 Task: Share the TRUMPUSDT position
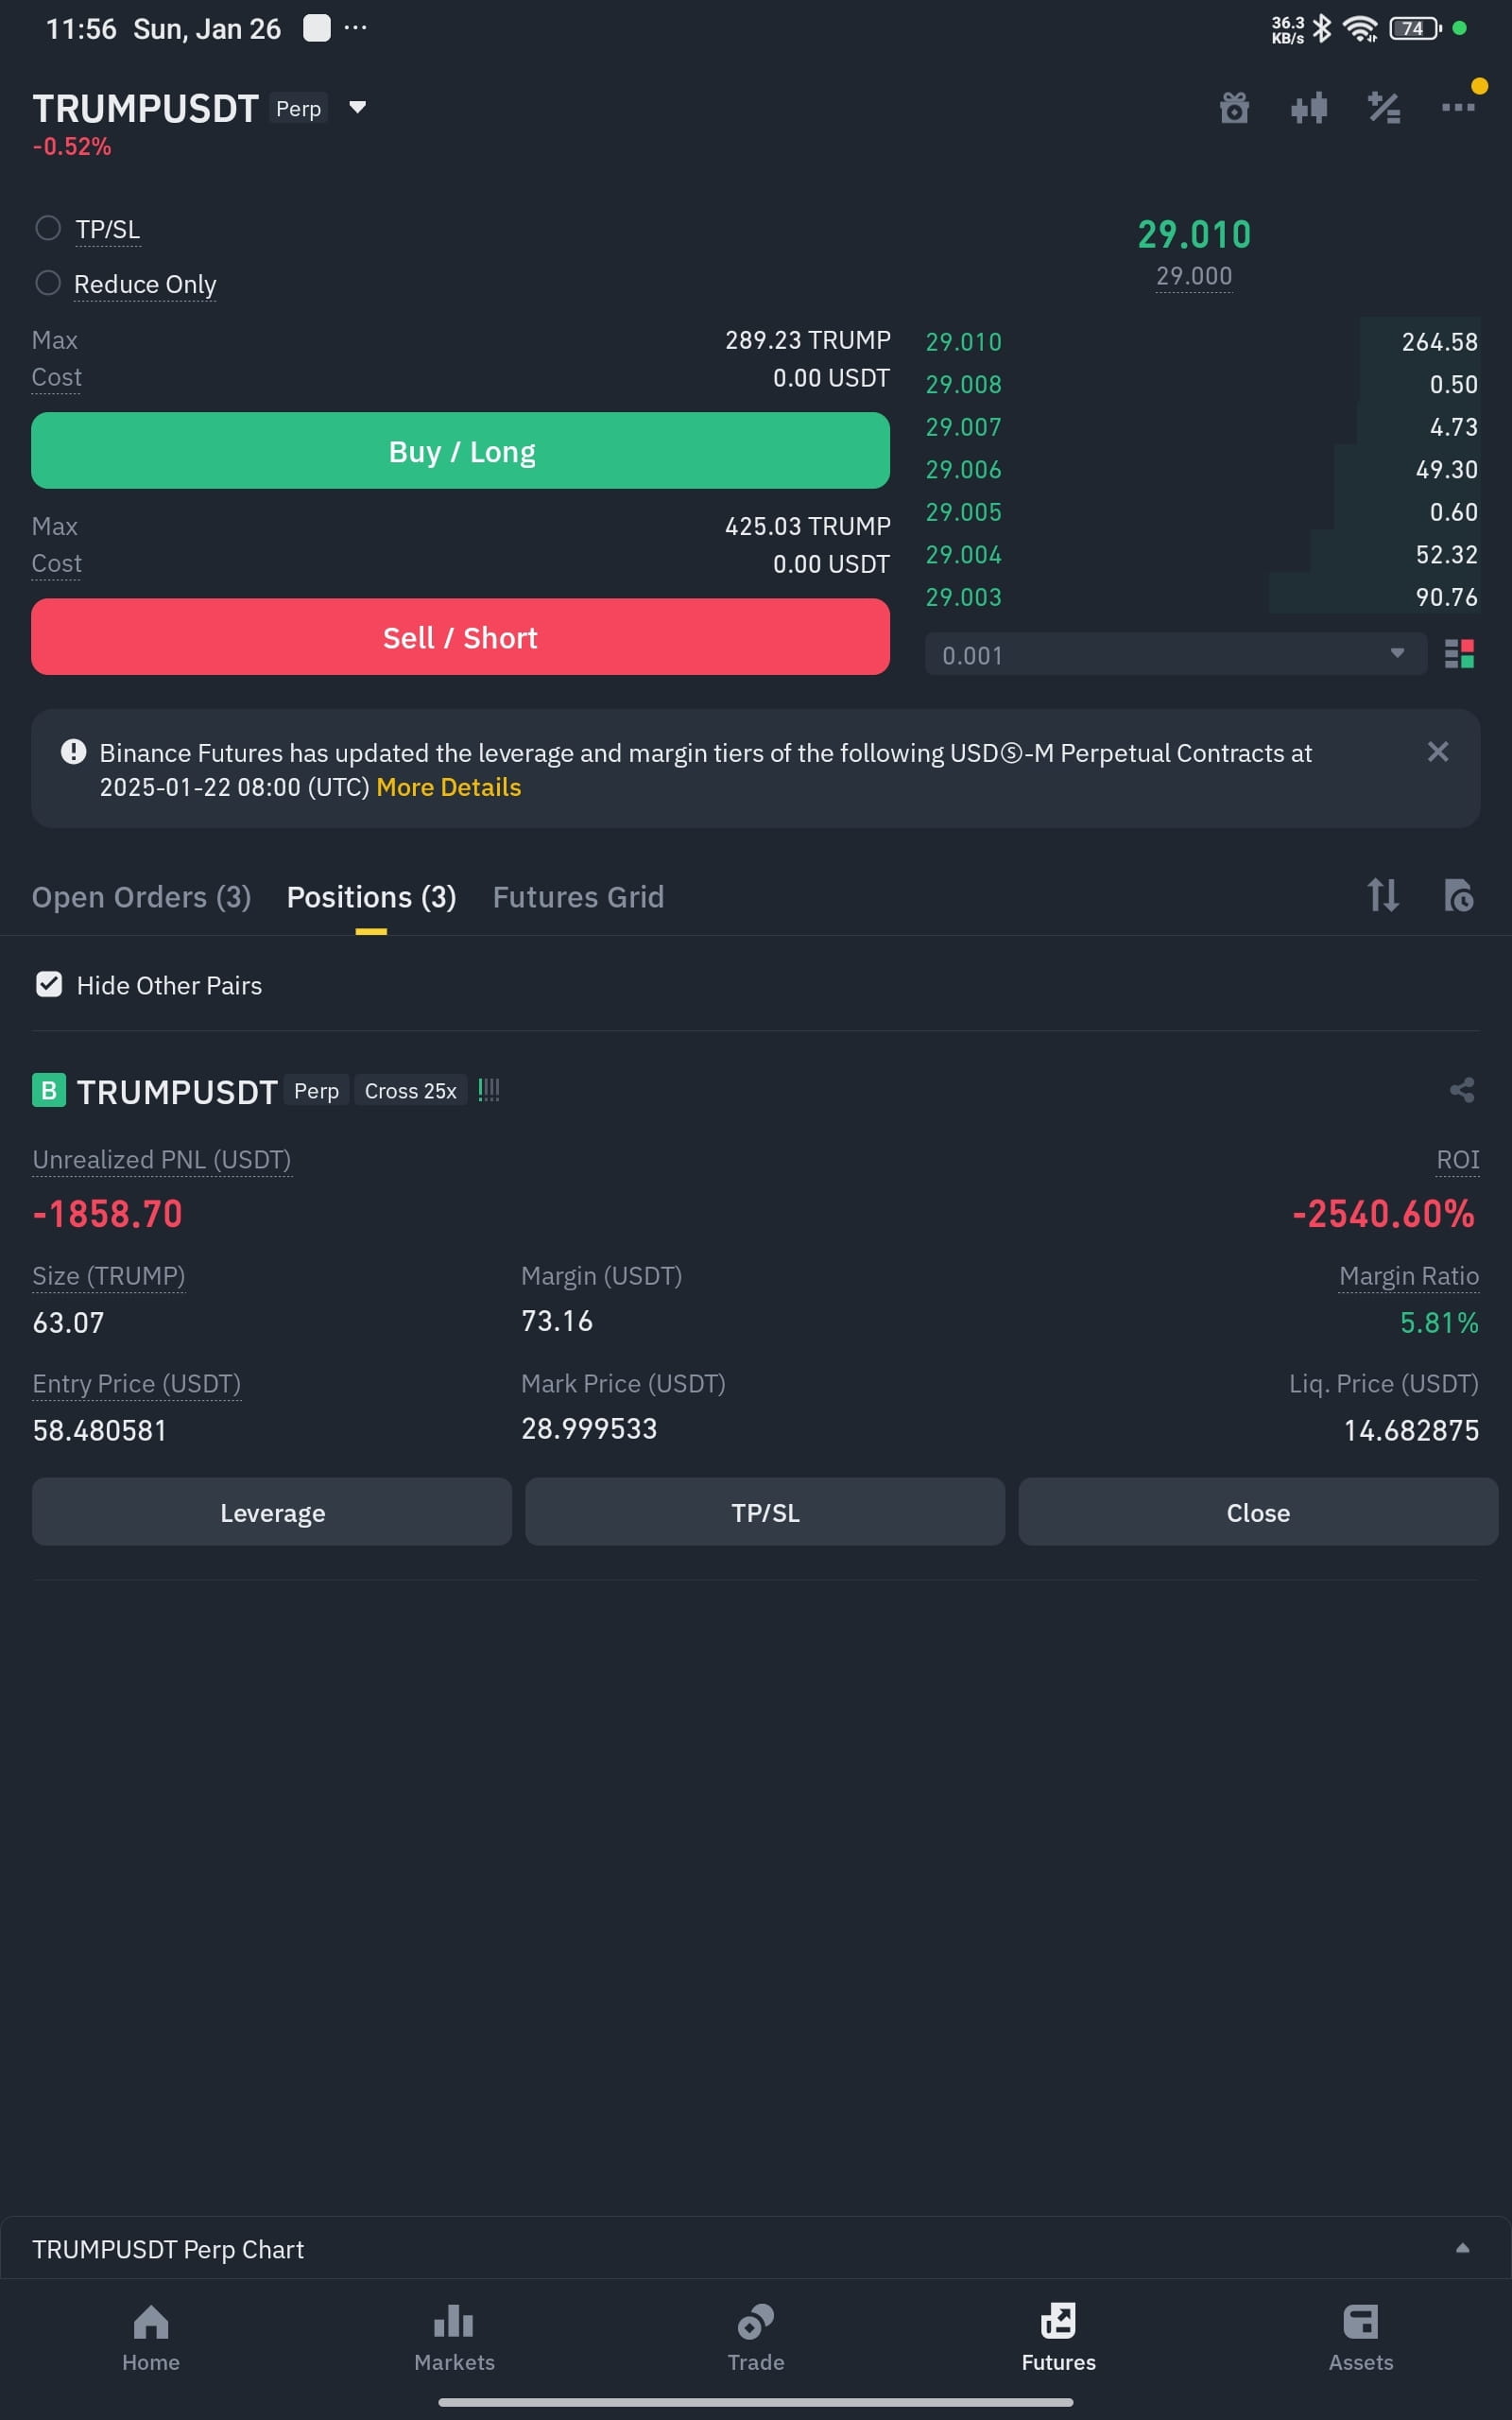coord(1462,1090)
